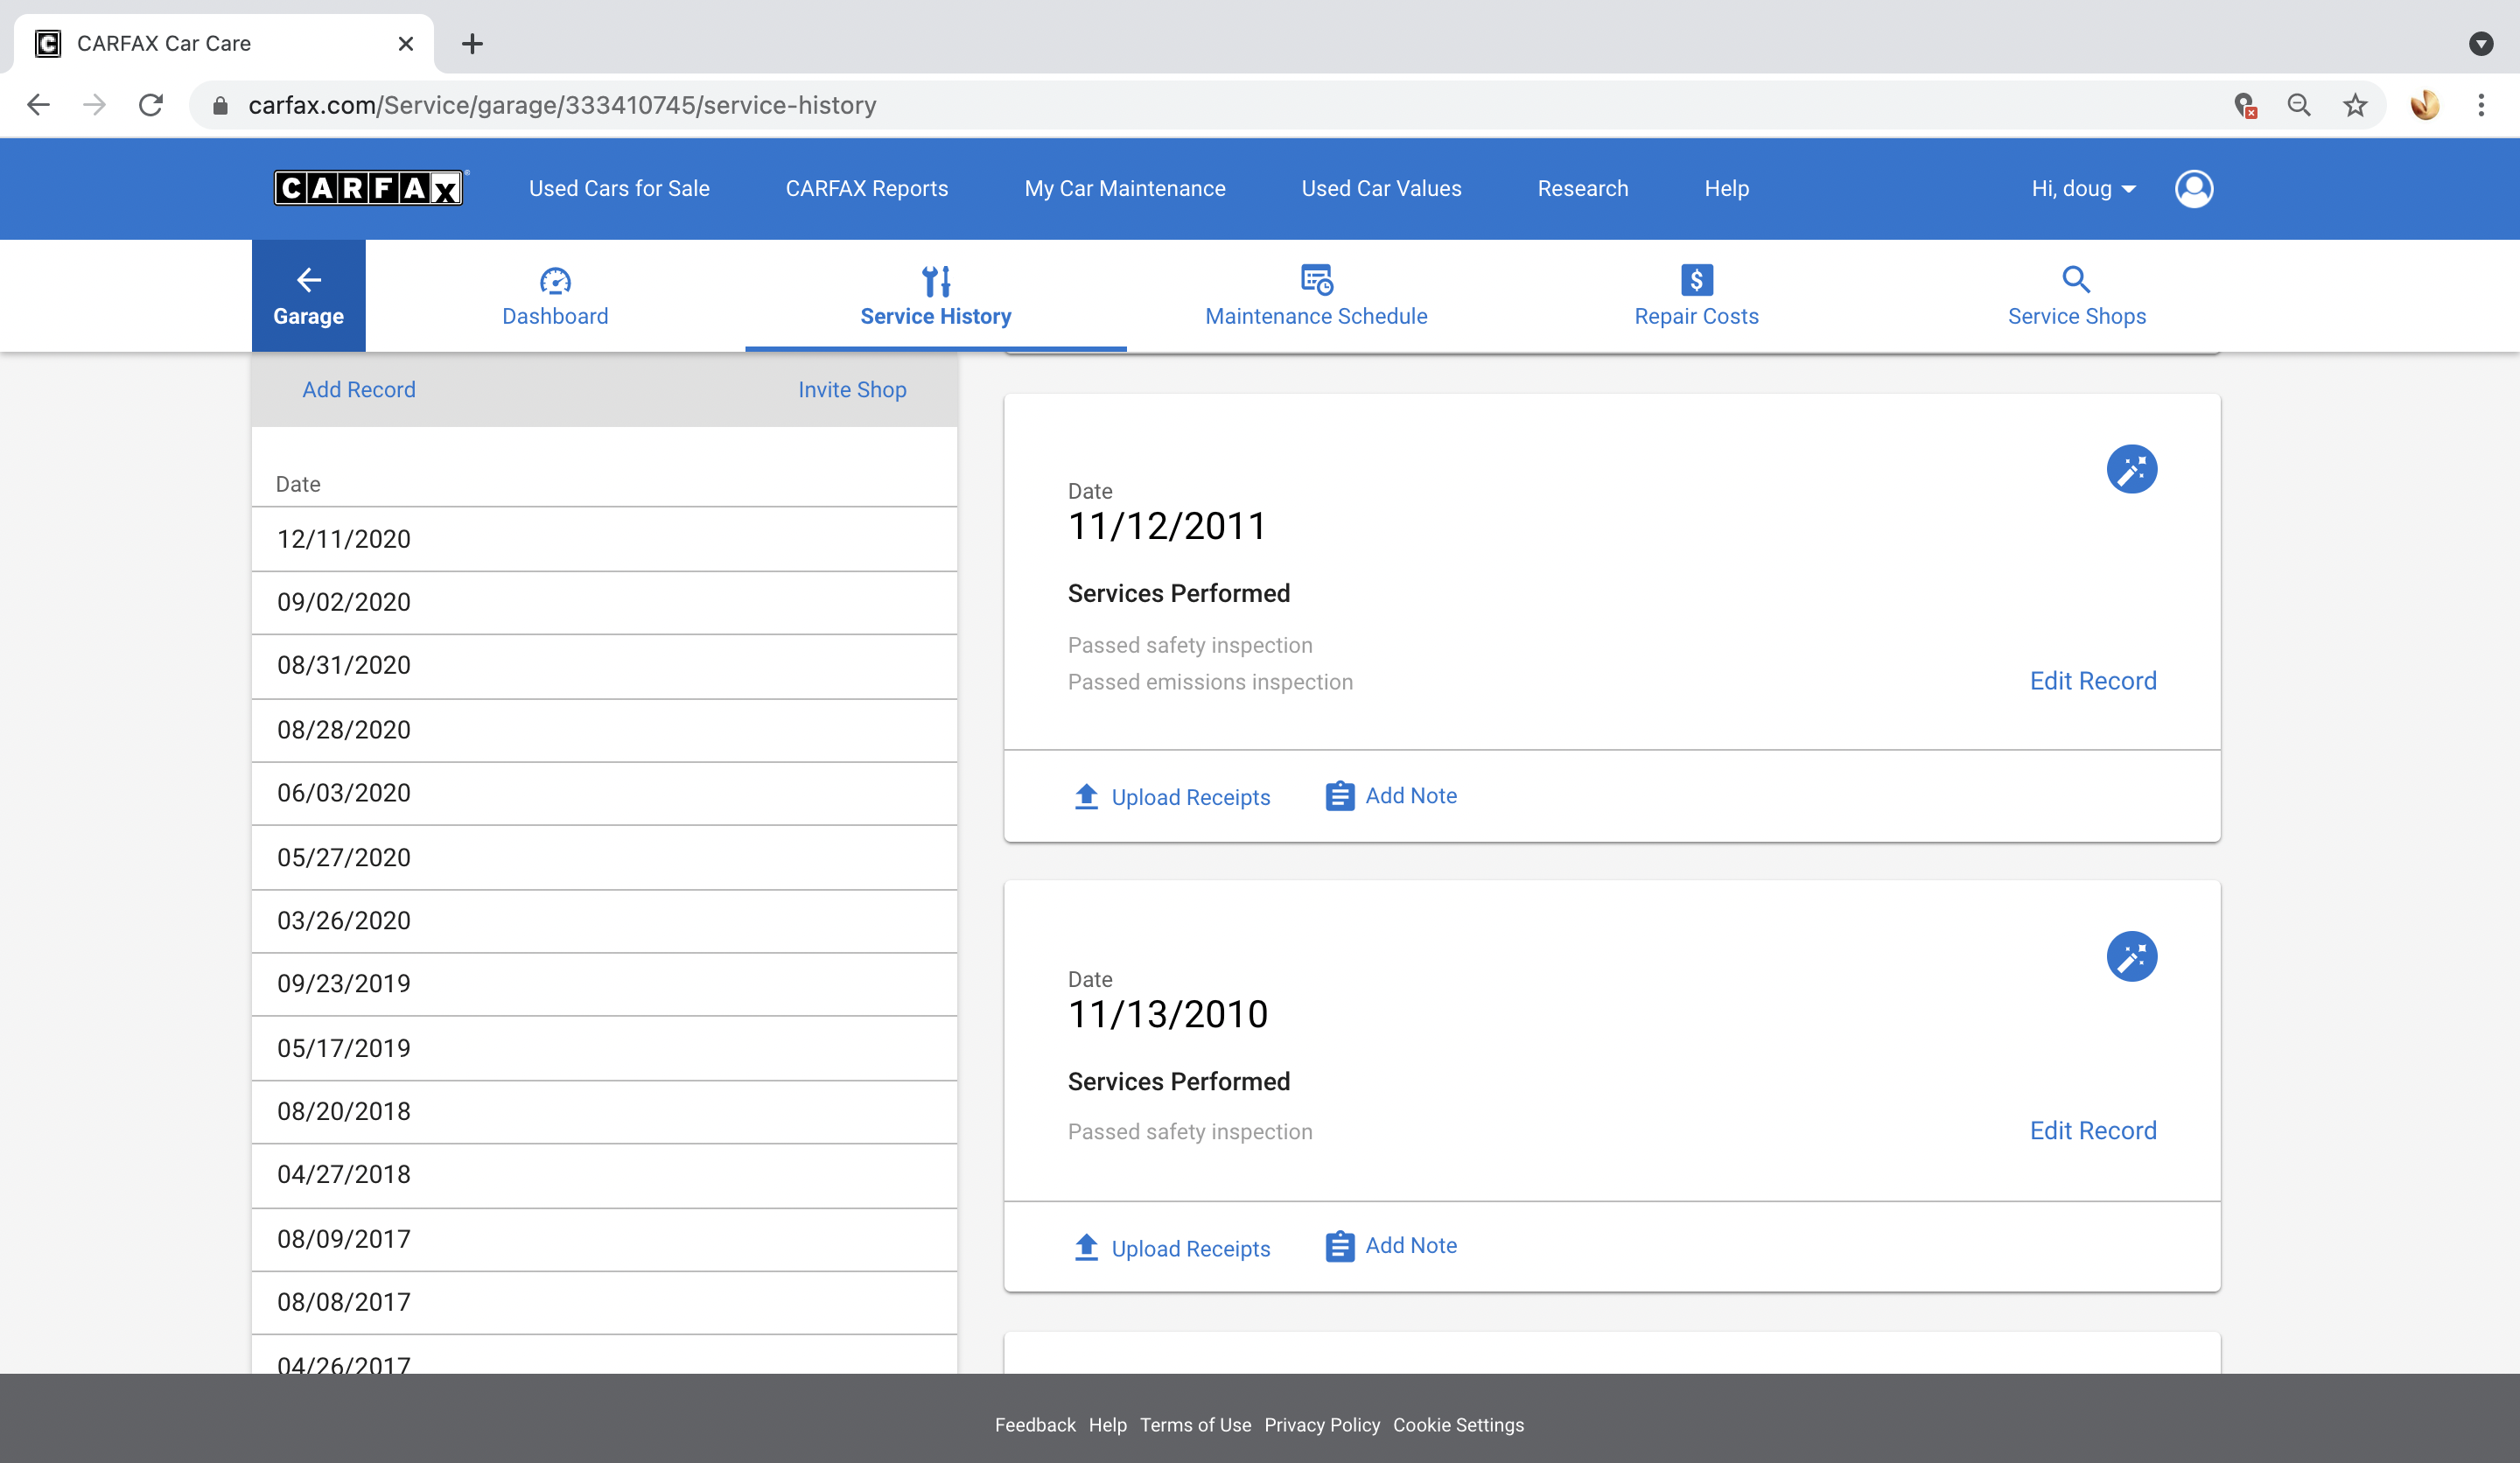
Task: Select the 04/27/2018 date row
Action: pos(605,1175)
